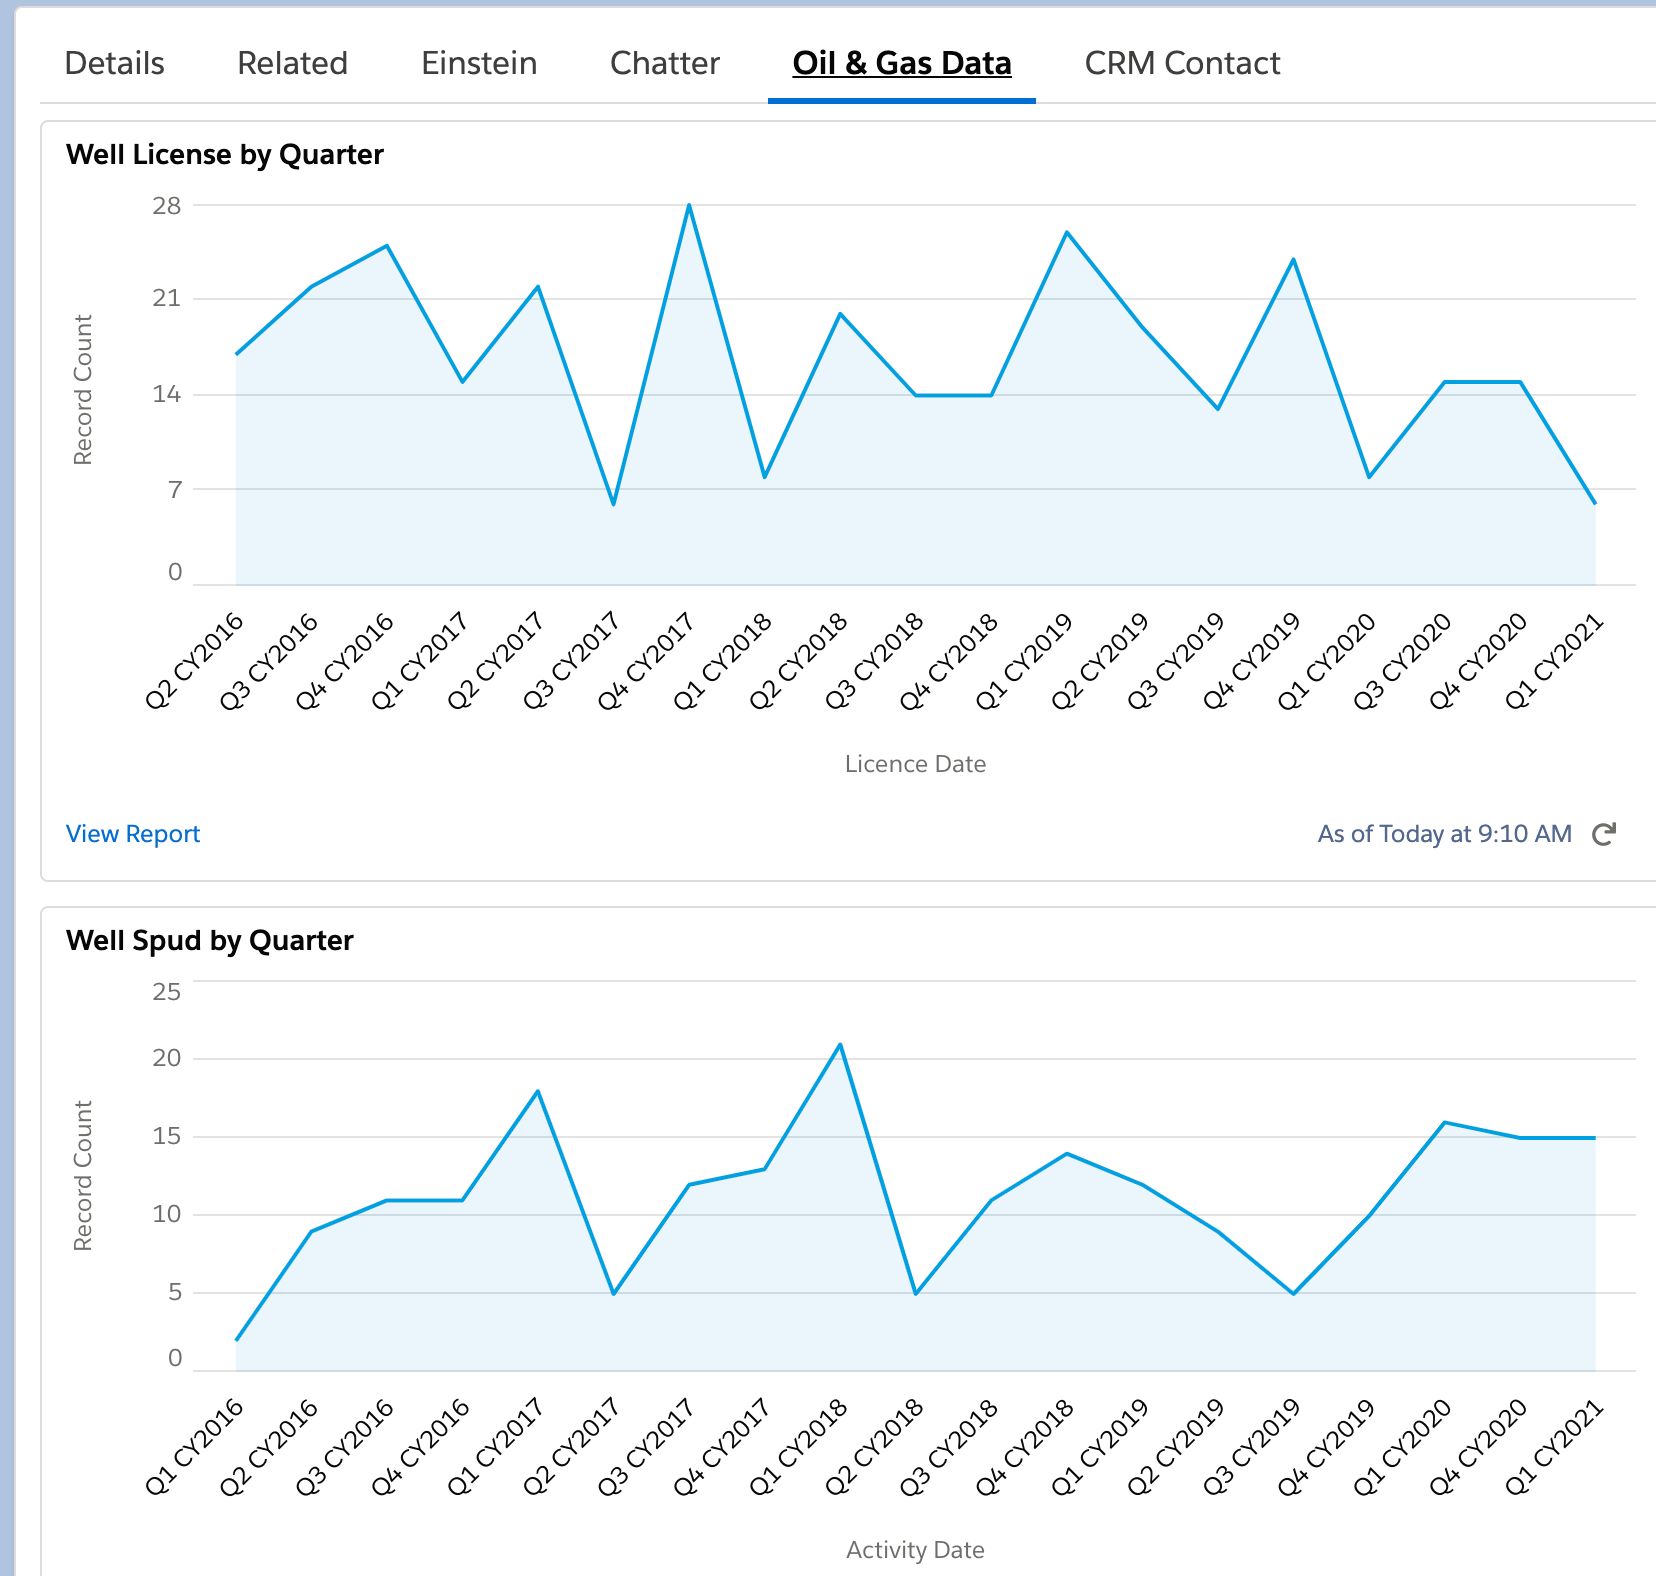
Task: Click the Well License by Quarter title
Action: [225, 155]
